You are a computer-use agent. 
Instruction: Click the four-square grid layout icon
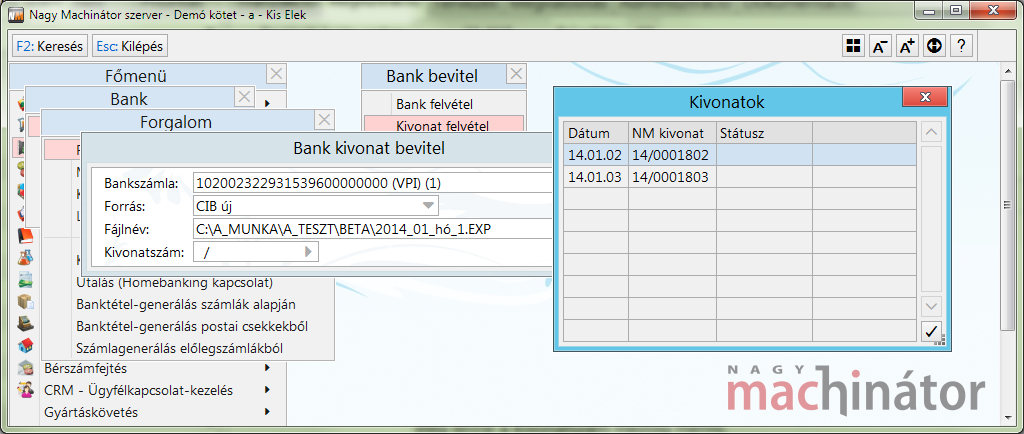853,46
